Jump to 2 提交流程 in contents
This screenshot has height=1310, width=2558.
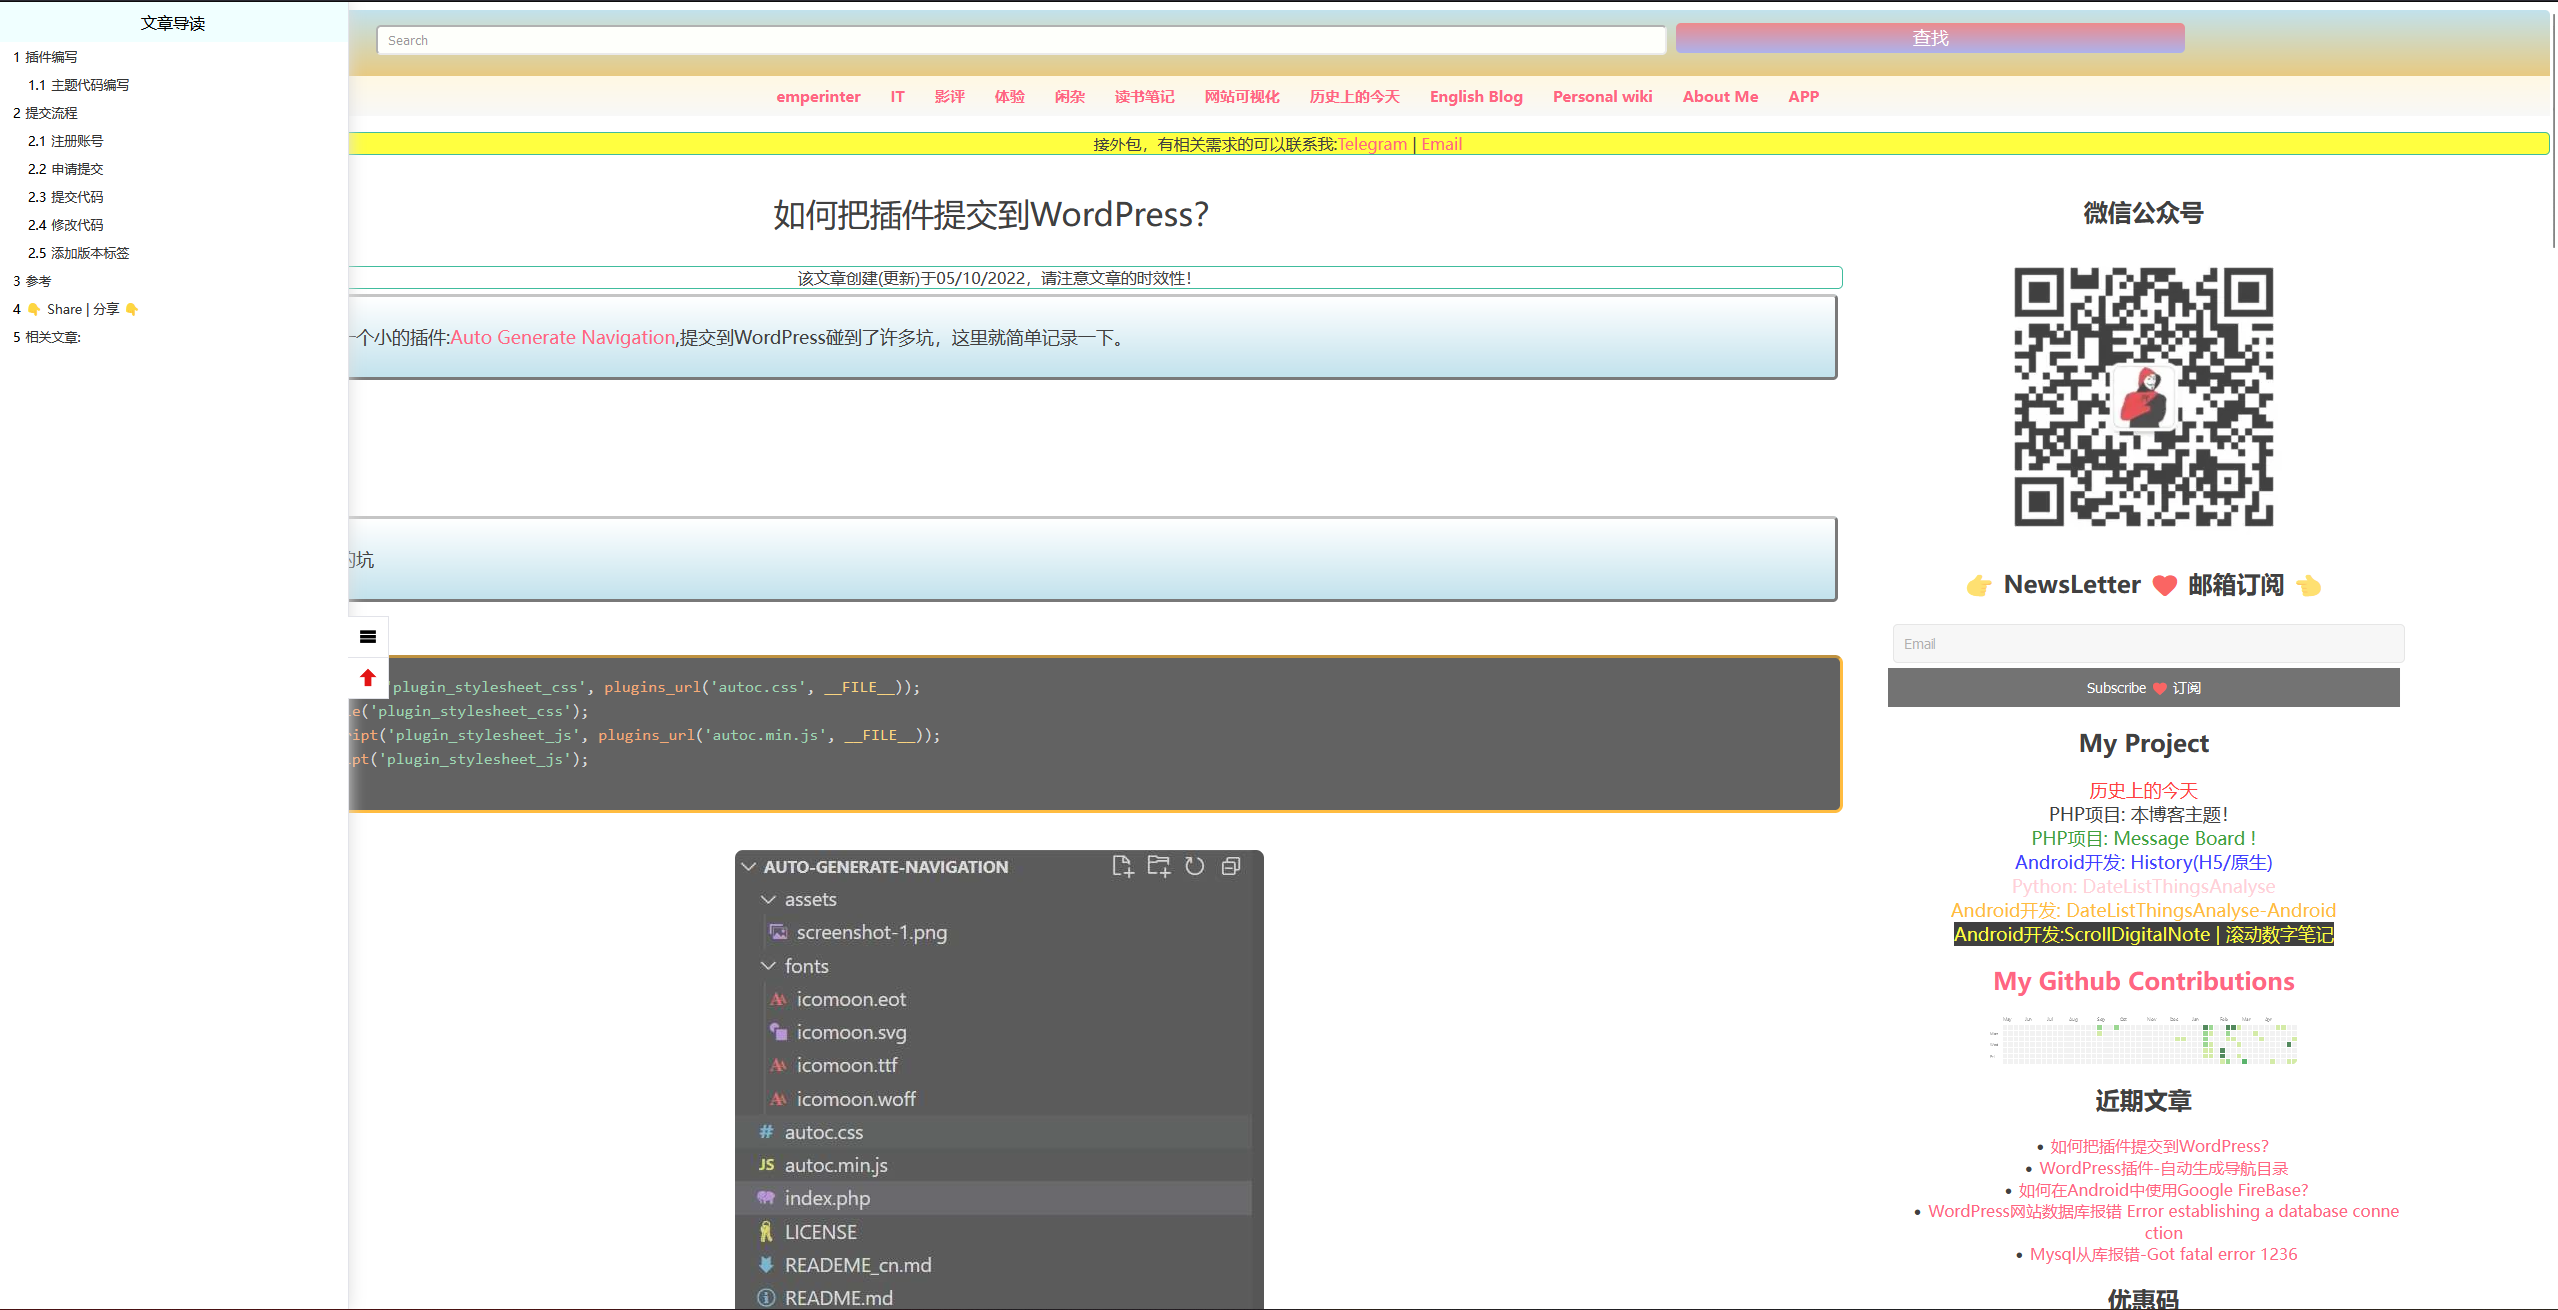[45, 113]
